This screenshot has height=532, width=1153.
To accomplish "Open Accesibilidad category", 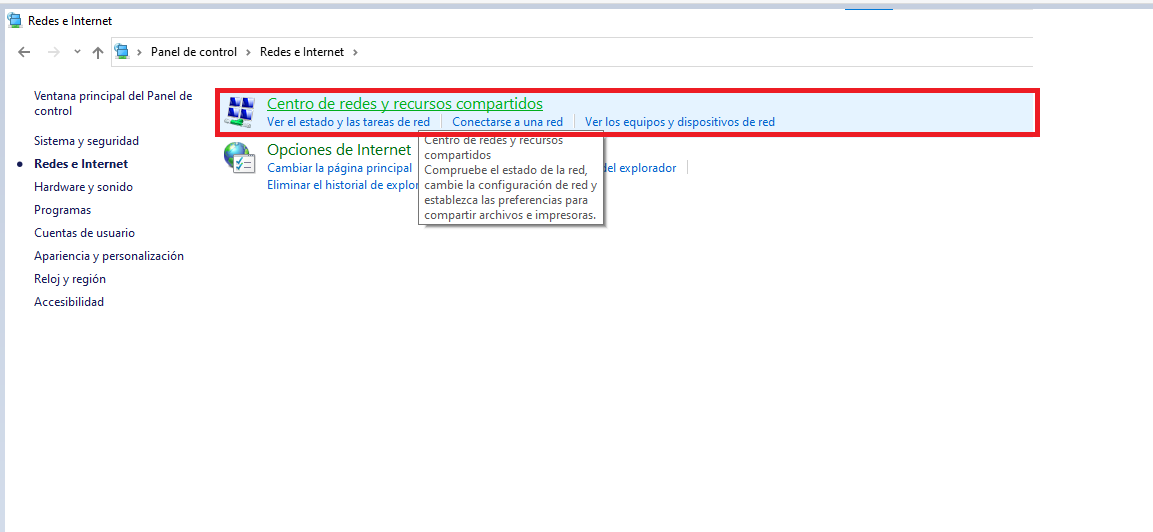I will pos(69,302).
